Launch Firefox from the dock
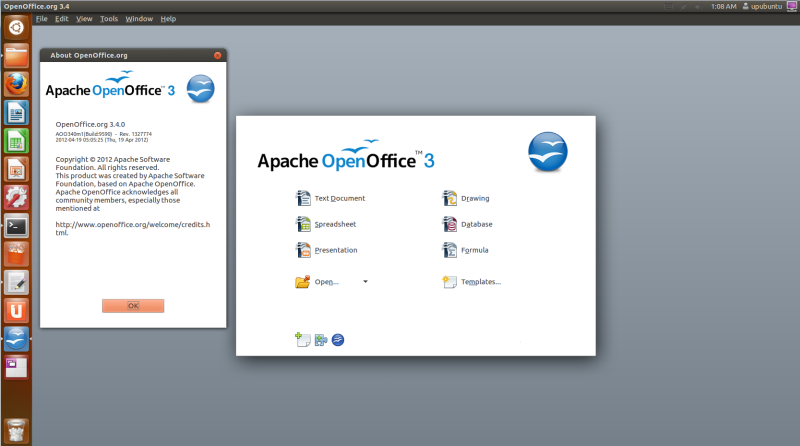Viewport: 800px width, 446px height. click(16, 84)
